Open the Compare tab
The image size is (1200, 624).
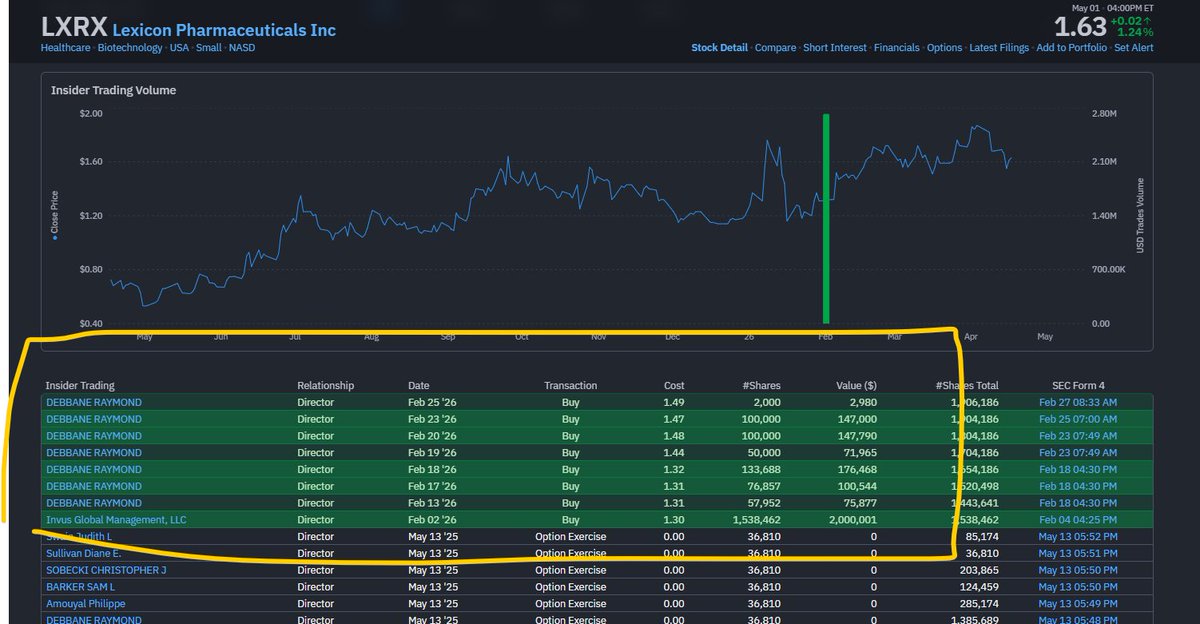[x=775, y=48]
